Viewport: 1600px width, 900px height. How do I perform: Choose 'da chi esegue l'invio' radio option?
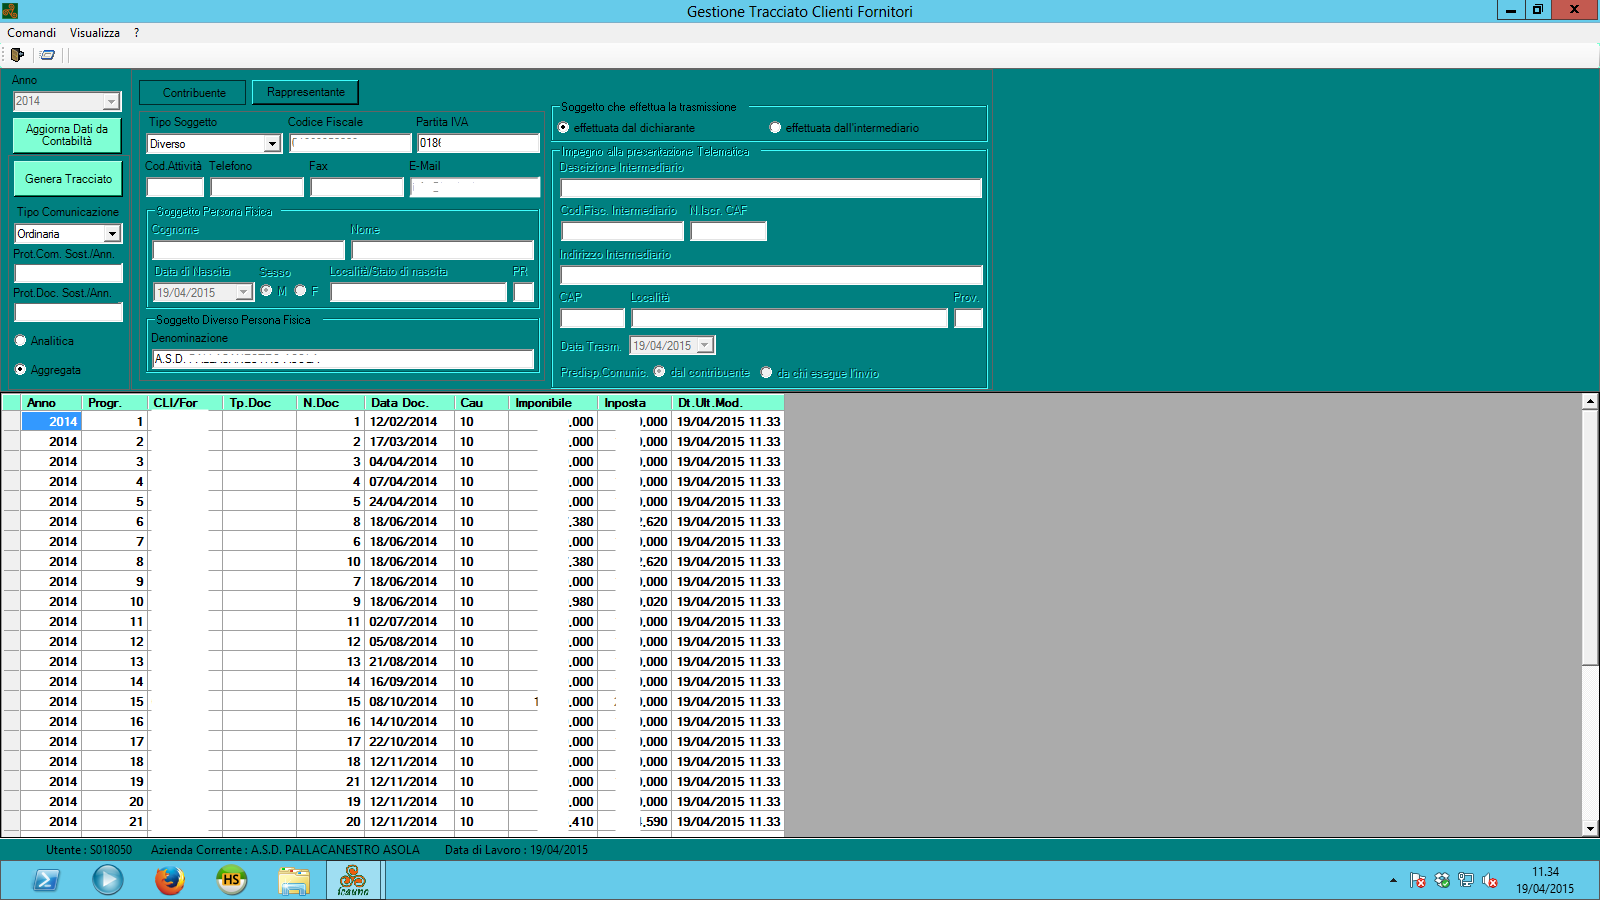click(x=766, y=373)
